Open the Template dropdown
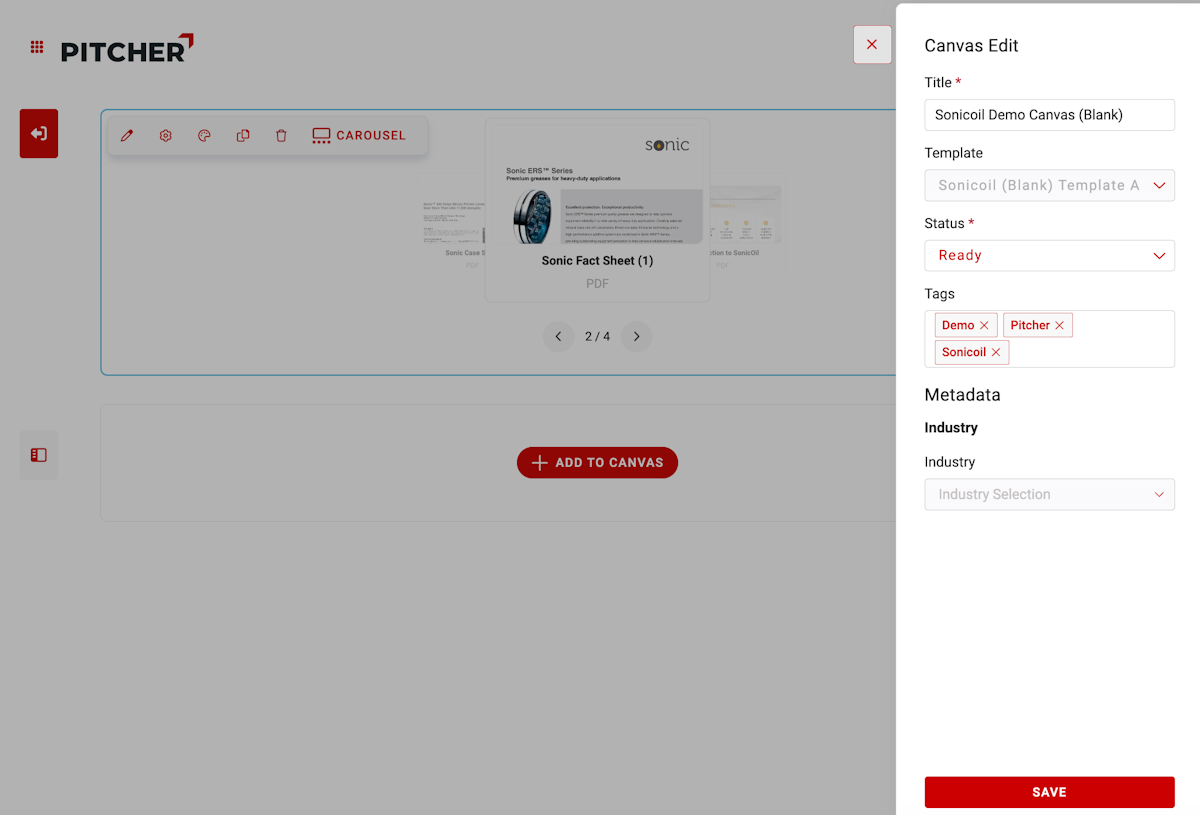Image resolution: width=1200 pixels, height=815 pixels. 1049,185
